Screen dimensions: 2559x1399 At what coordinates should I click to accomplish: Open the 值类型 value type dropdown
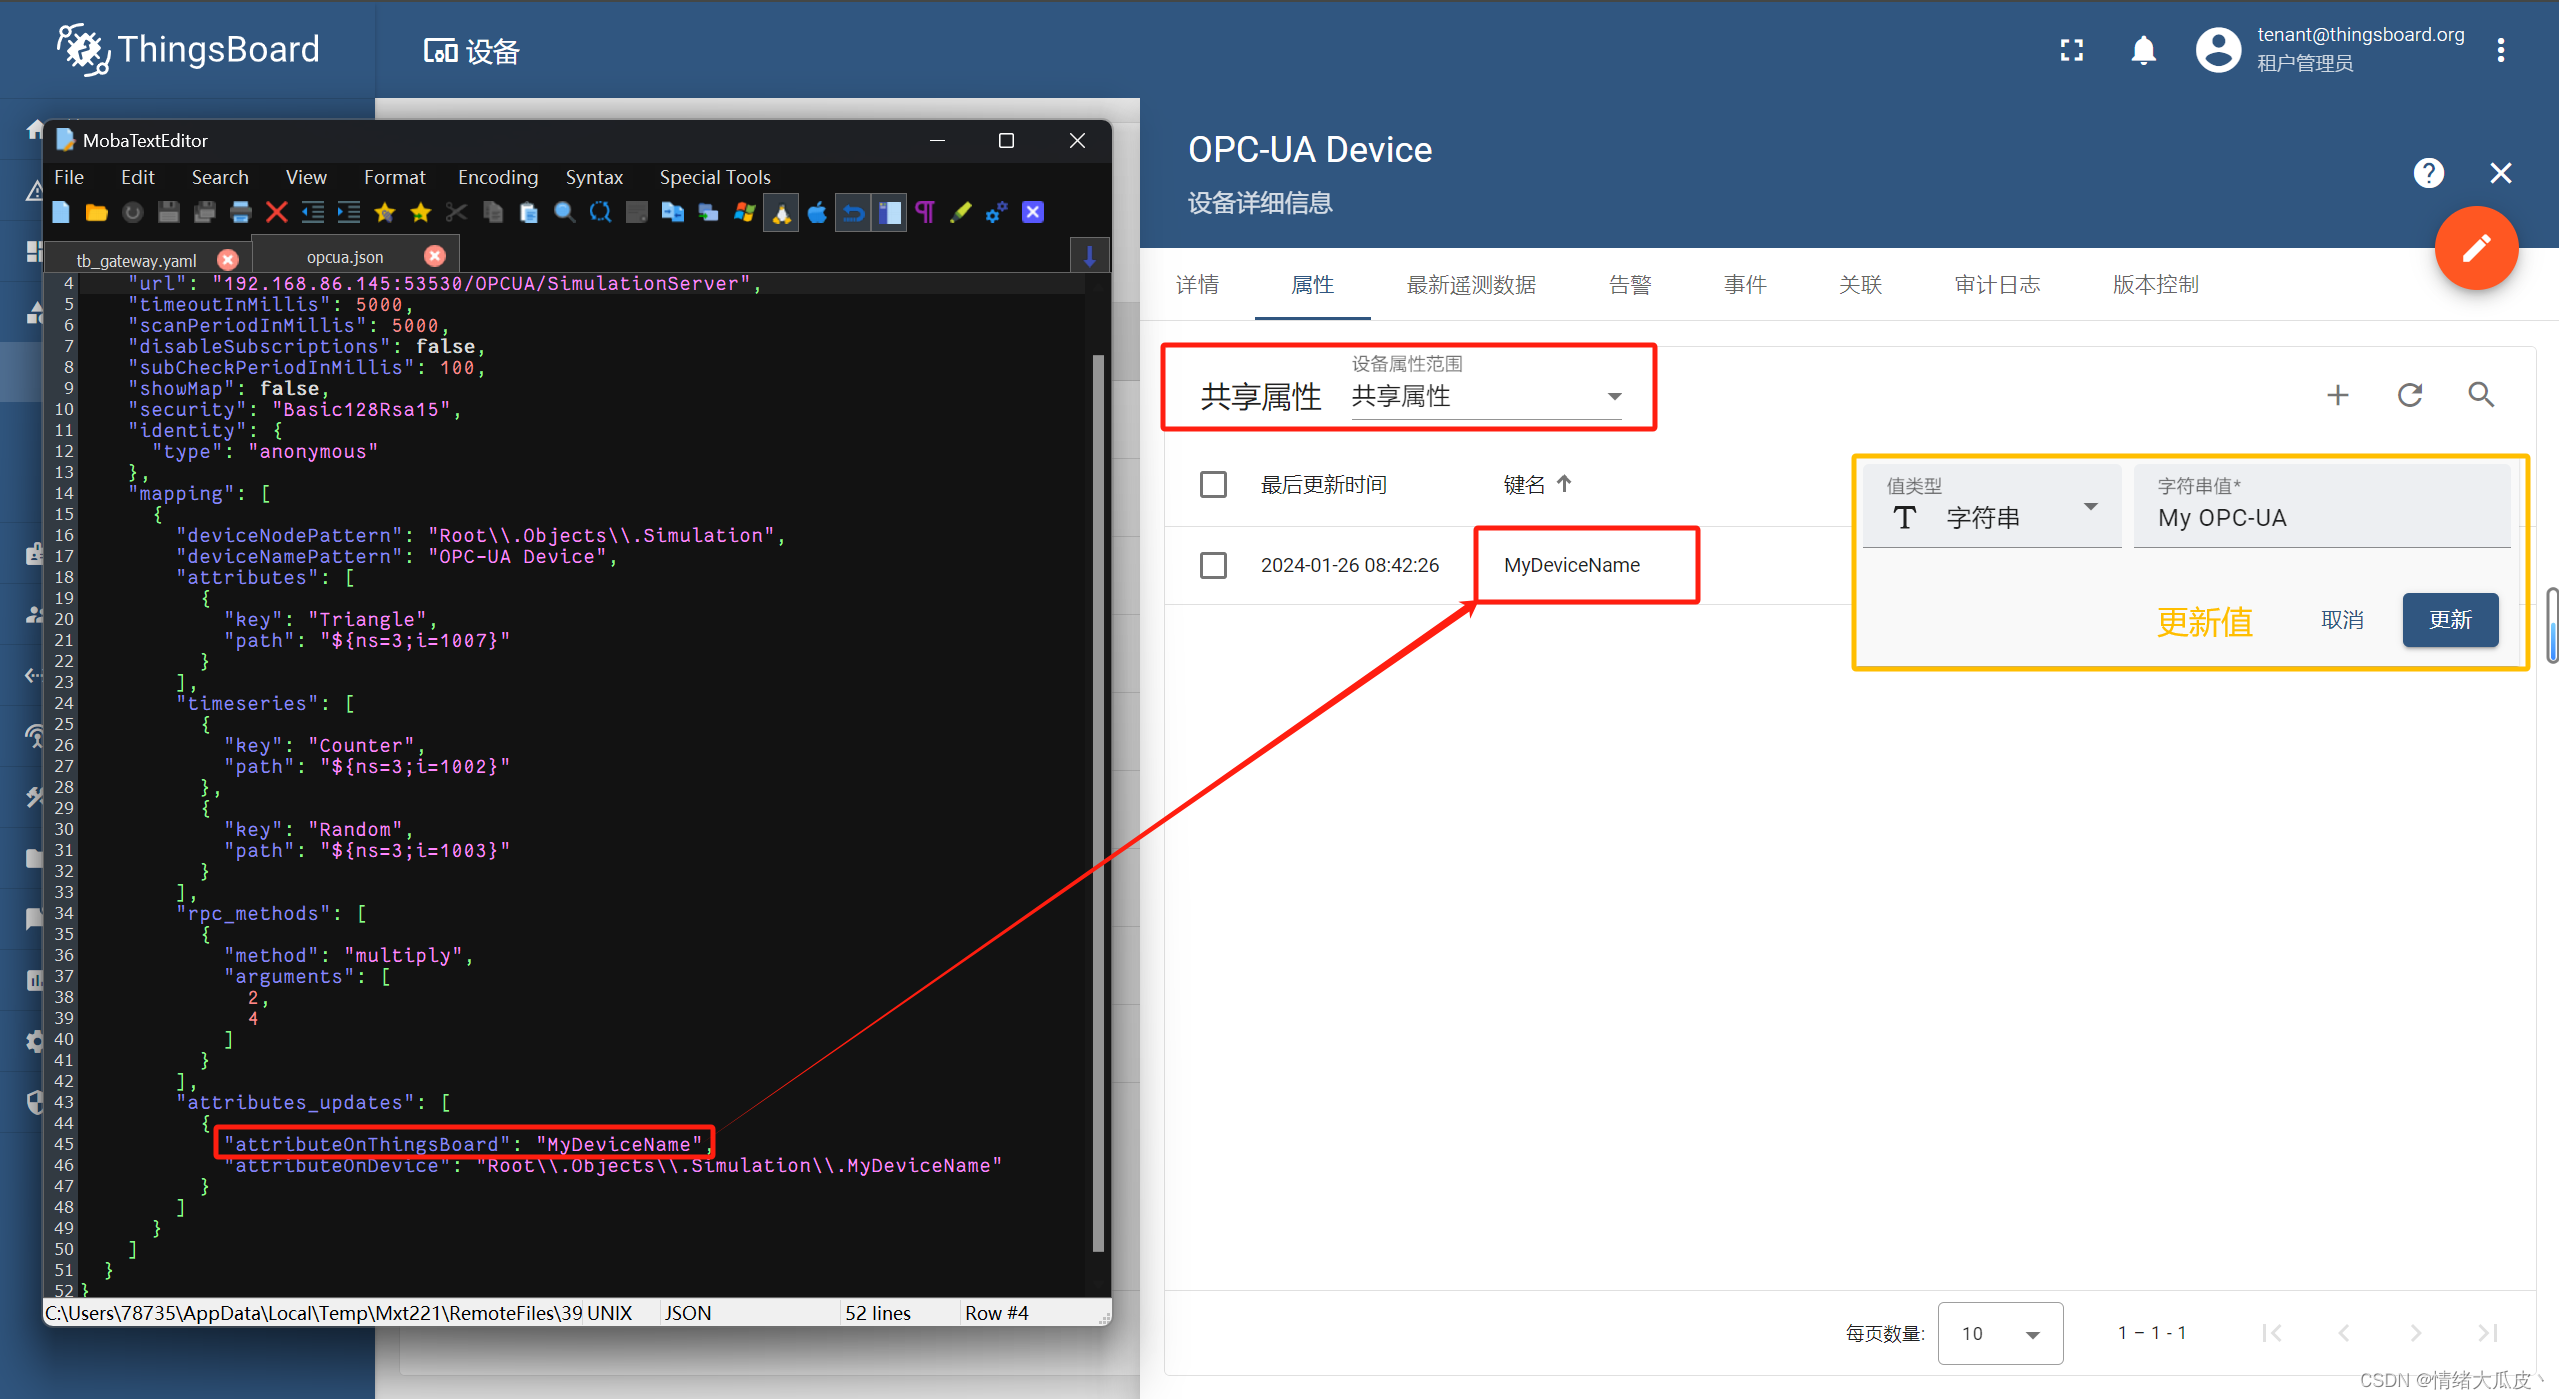[x=1991, y=517]
